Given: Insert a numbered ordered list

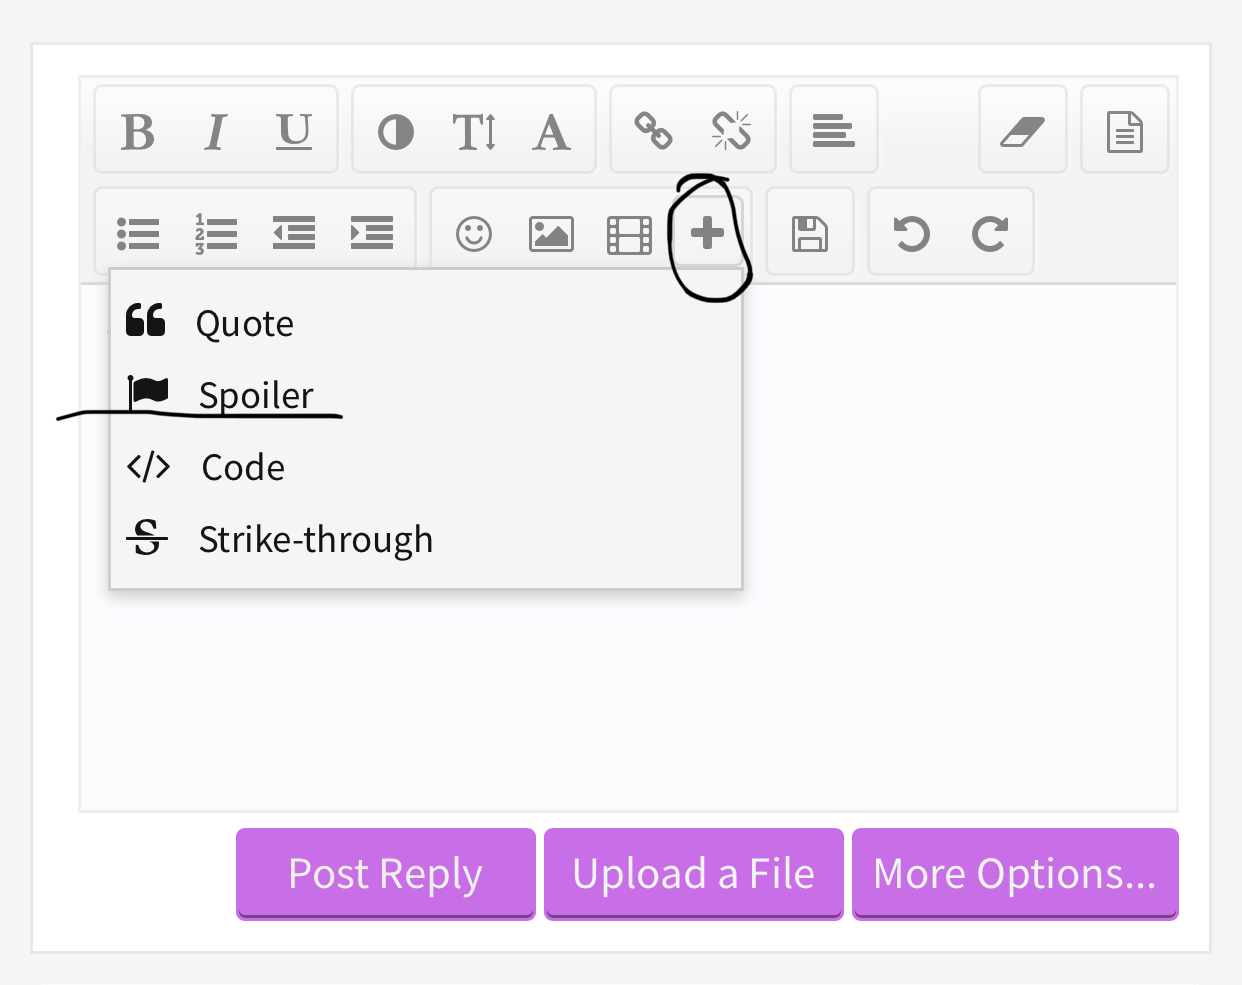Looking at the screenshot, I should tap(216, 233).
